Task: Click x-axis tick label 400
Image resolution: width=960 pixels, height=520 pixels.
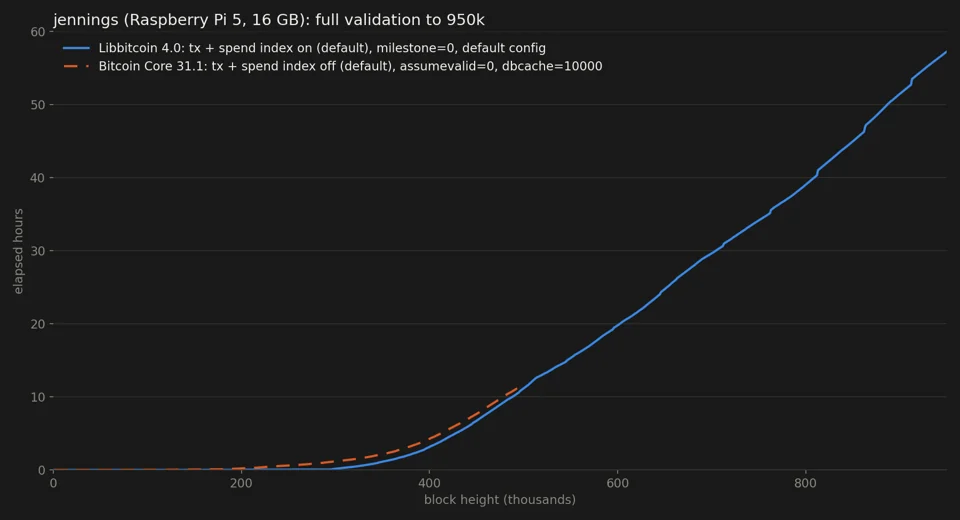Action: click(x=429, y=483)
